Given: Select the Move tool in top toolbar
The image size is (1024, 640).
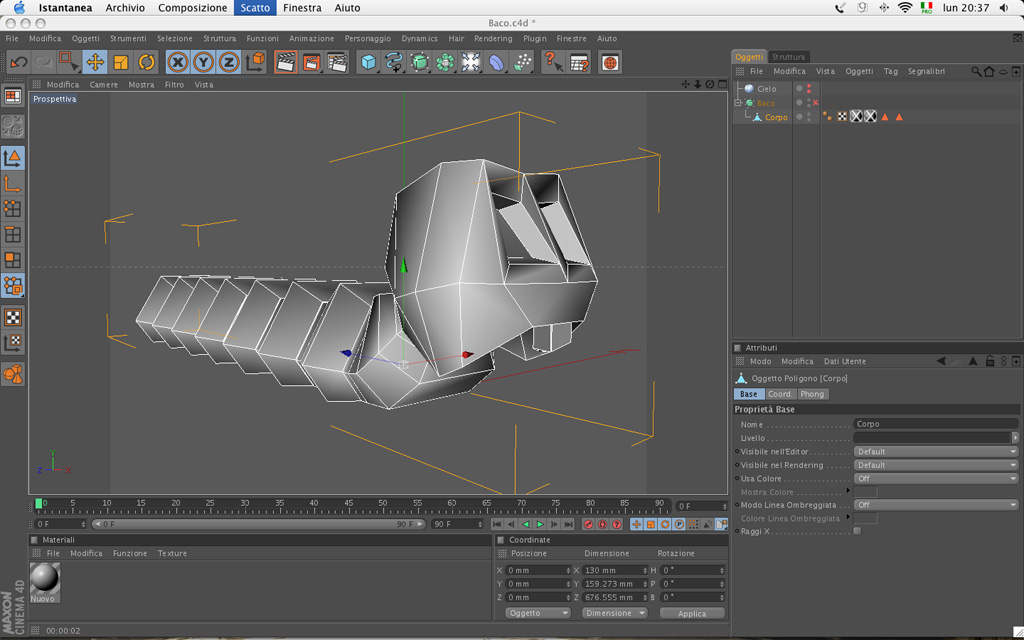Looking at the screenshot, I should [95, 62].
